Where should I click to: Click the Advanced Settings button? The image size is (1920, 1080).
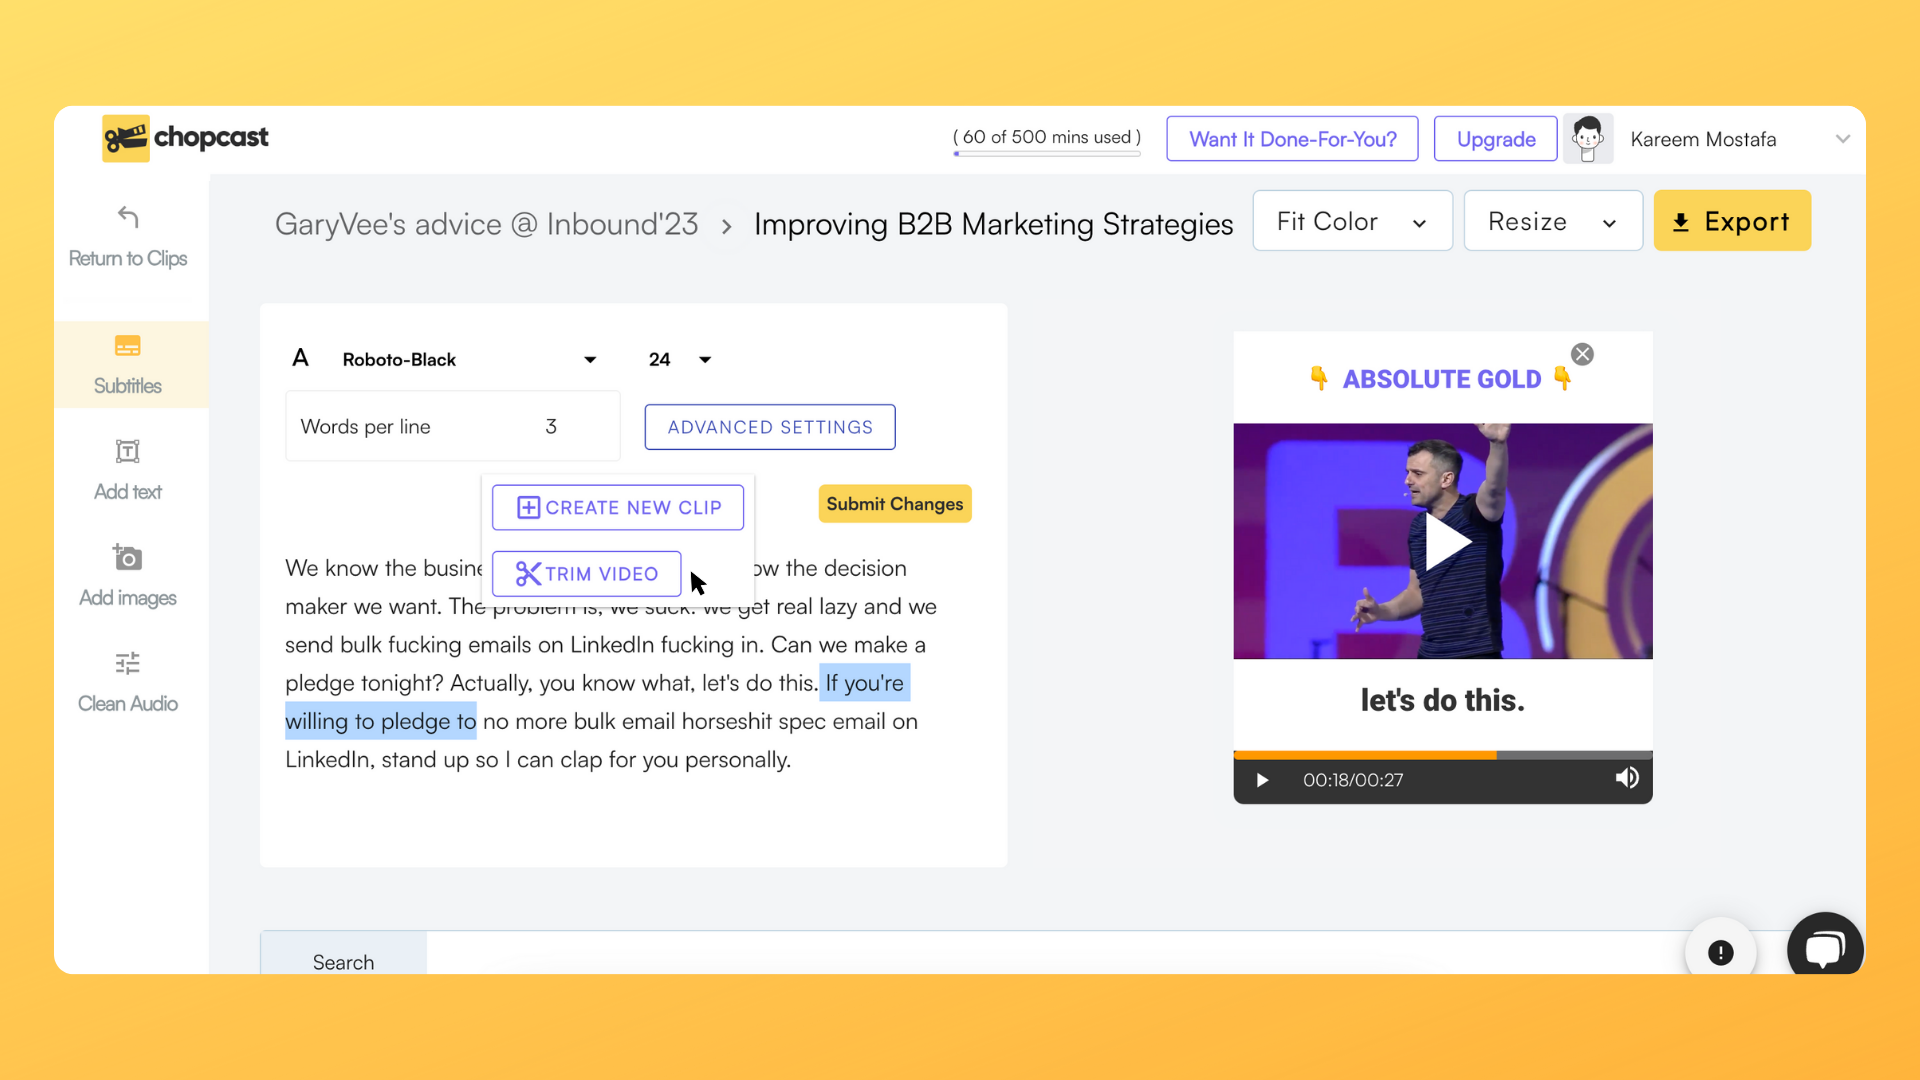point(770,426)
